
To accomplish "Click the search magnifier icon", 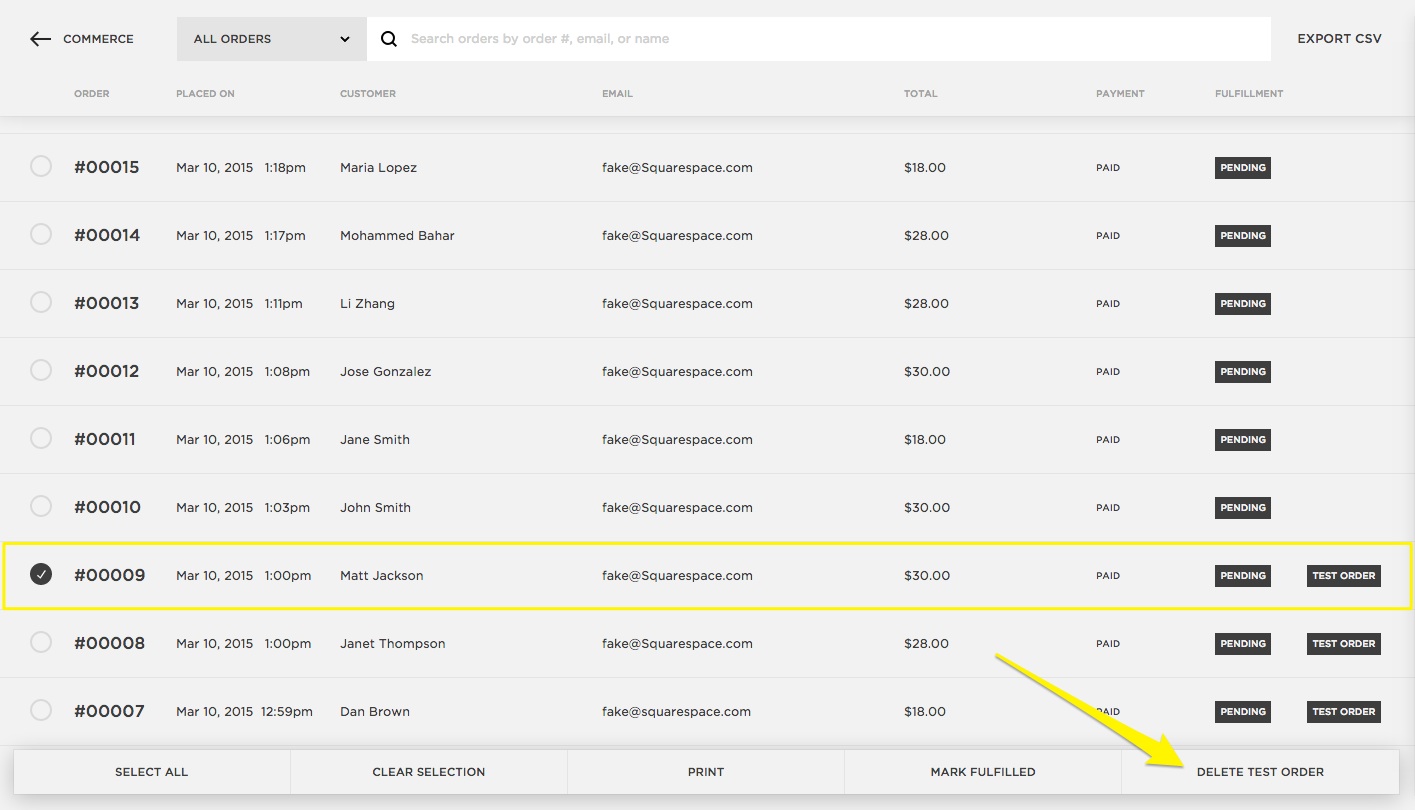I will click(389, 39).
